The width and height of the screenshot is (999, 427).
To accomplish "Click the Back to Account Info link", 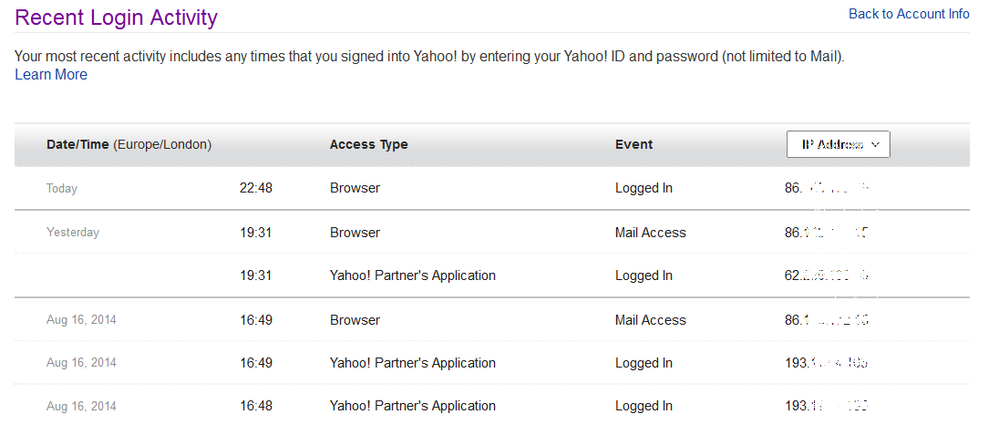I will (x=909, y=14).
